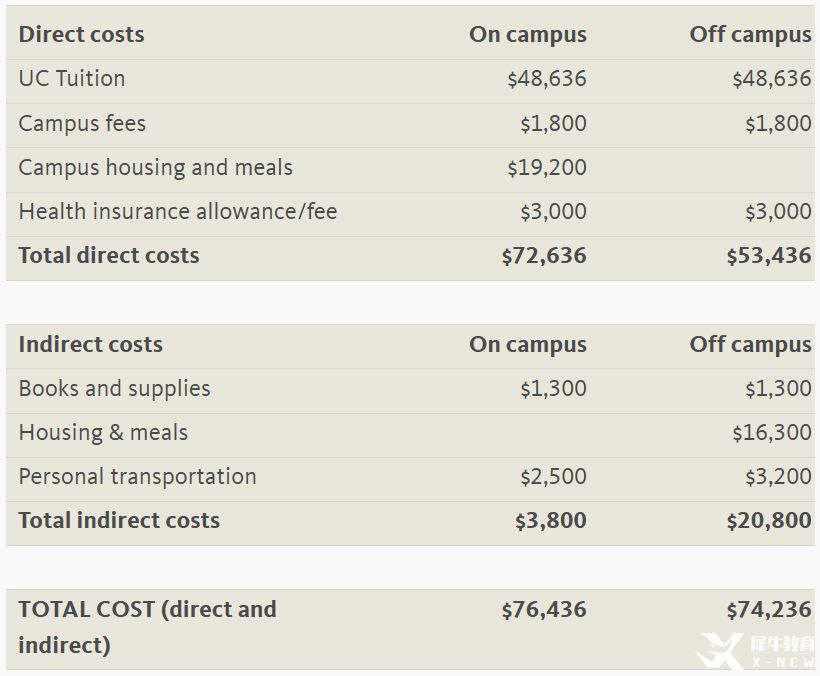Select the $72,636 on campus direct total
This screenshot has width=820, height=676.
(x=544, y=255)
